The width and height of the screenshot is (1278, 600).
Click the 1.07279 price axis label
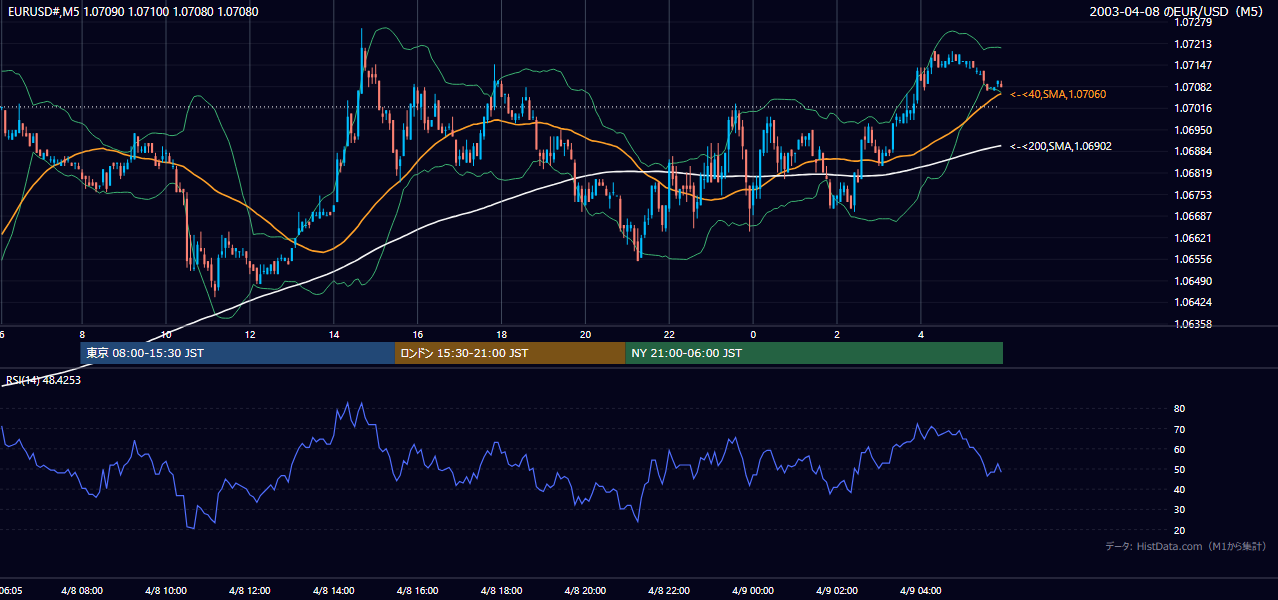pos(1193,22)
